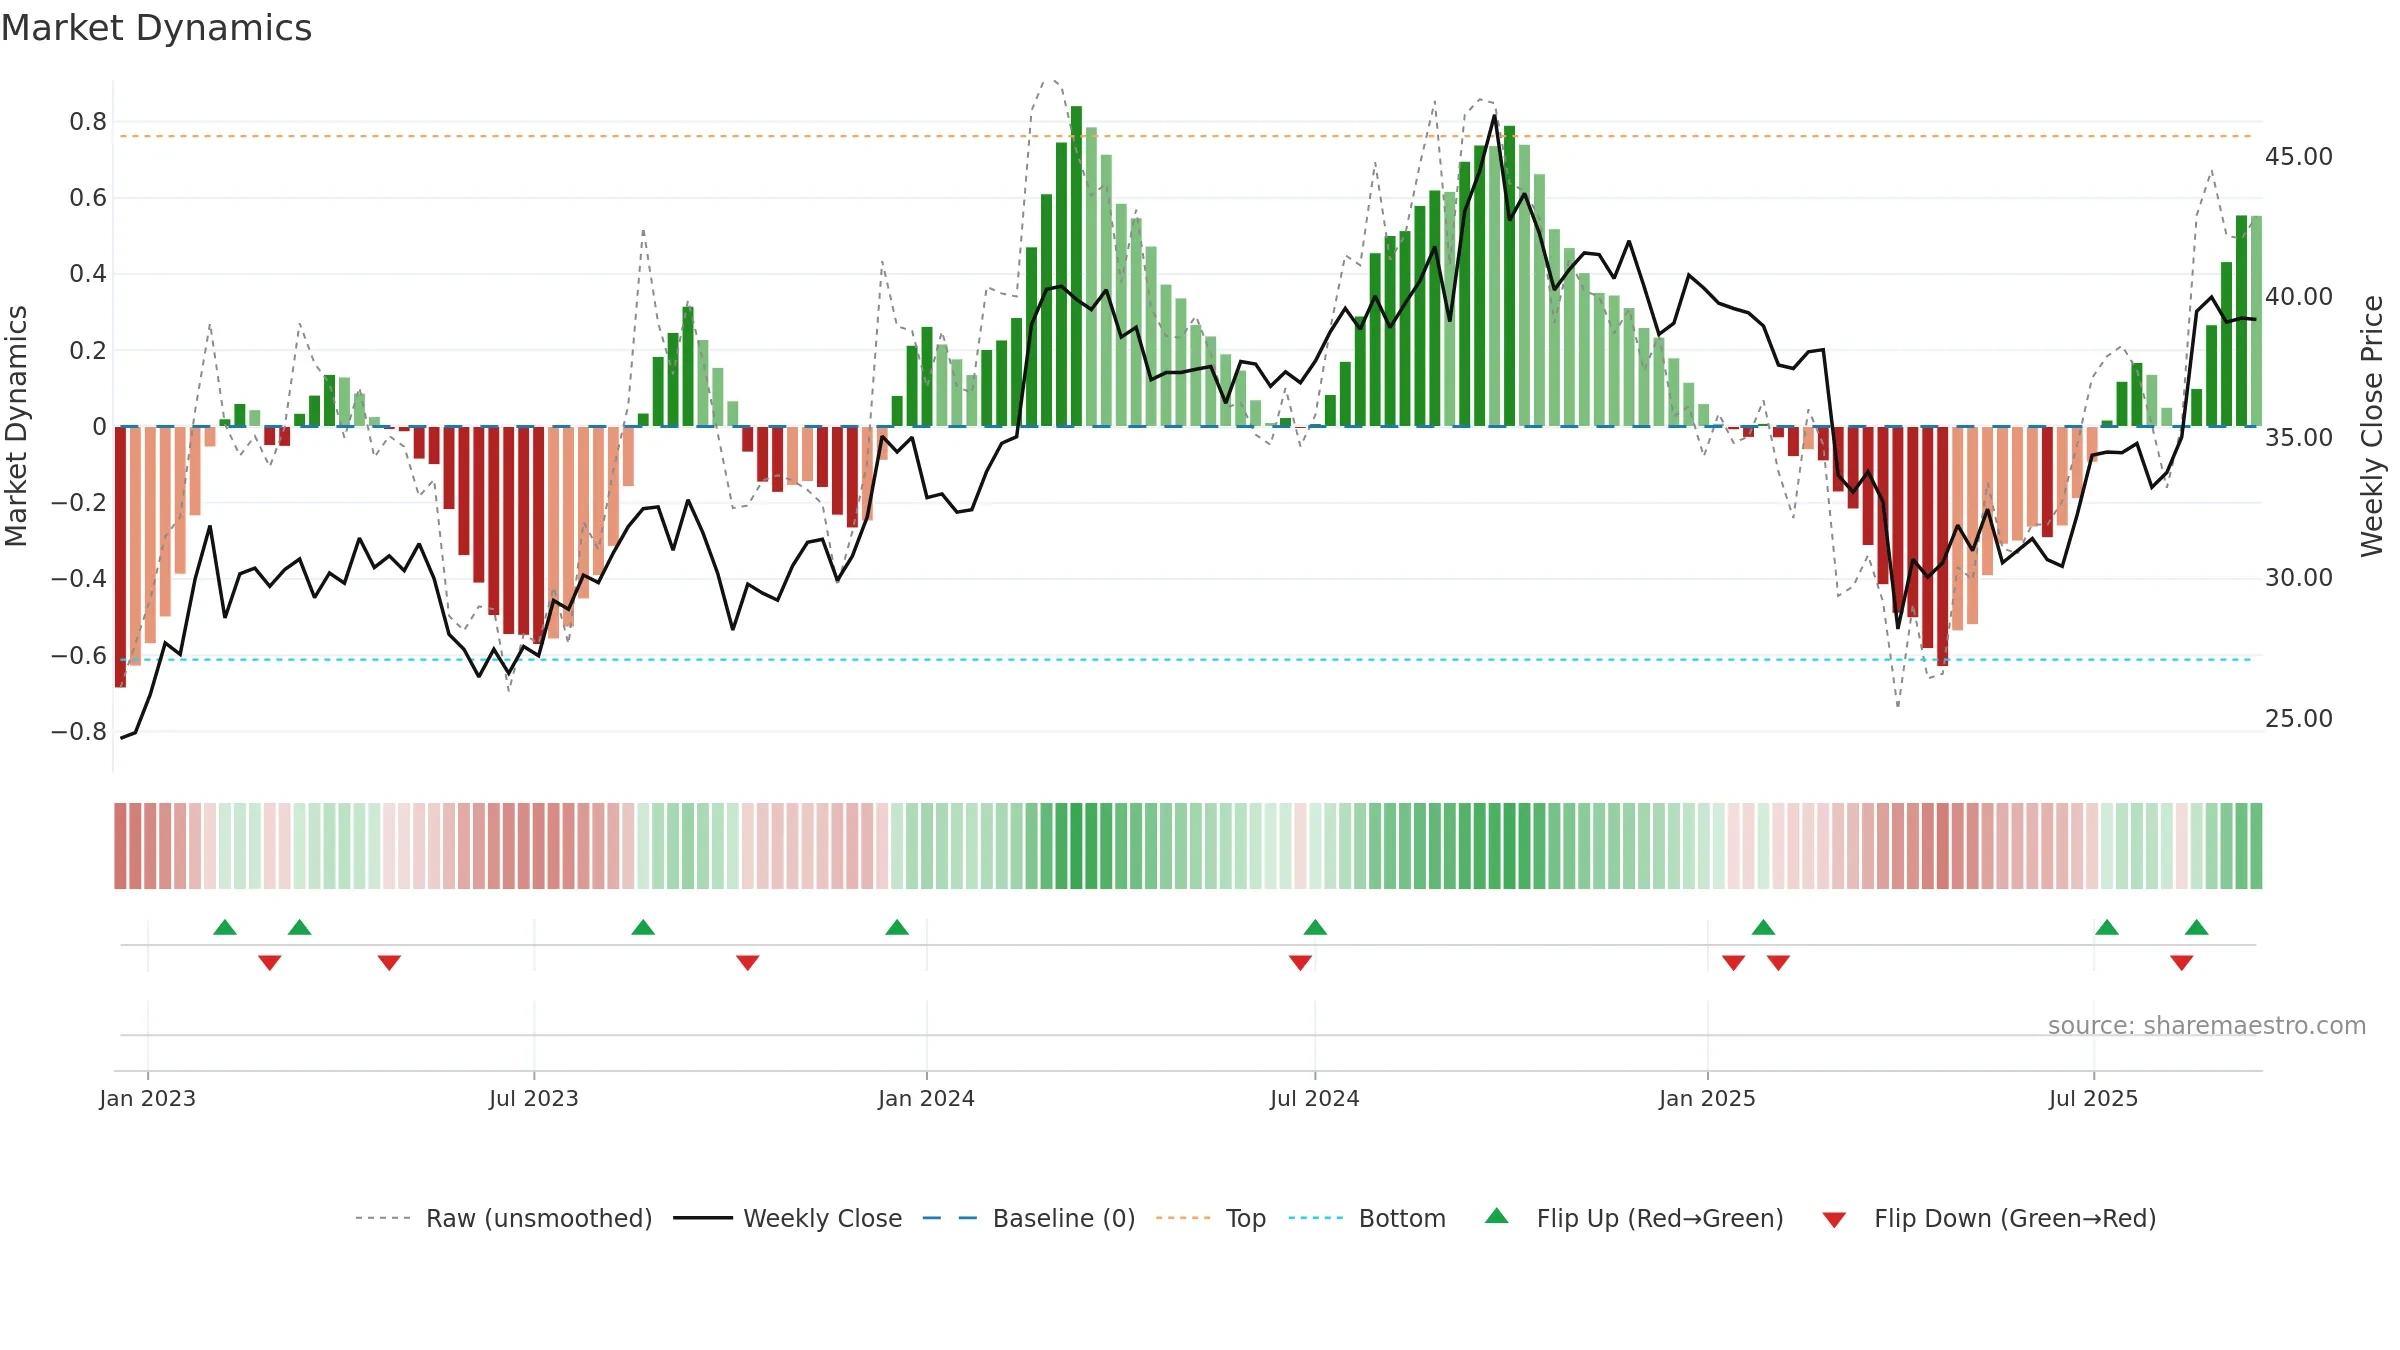Click the 30.00 price tick
The height and width of the screenshot is (1350, 2400).
[x=2298, y=578]
